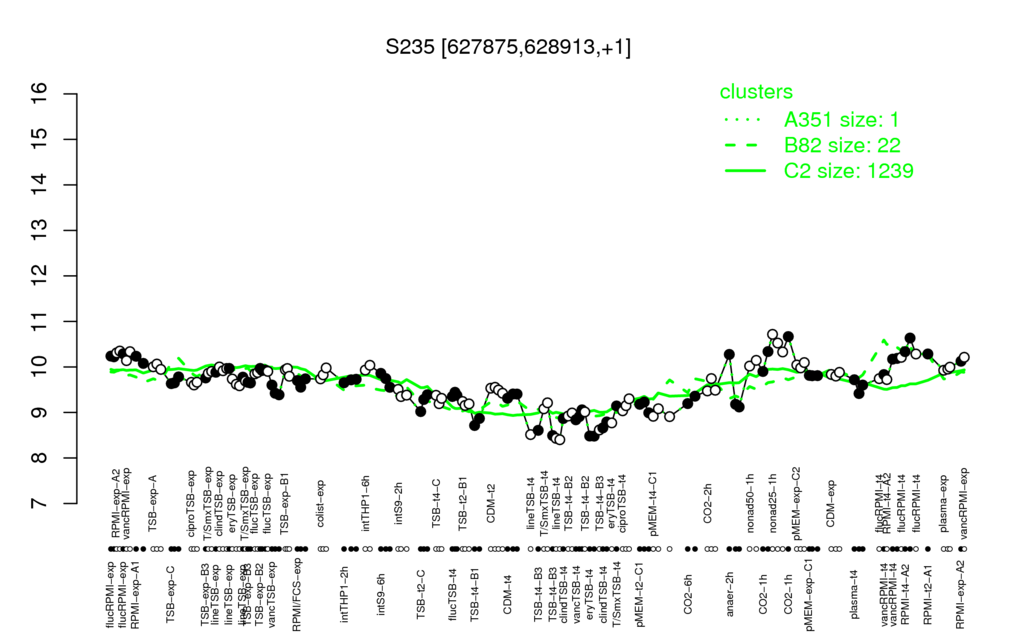Viewport: 1024px width, 640px height.
Task: Click x-axis label "plasma-exp"
Action: coord(944,504)
